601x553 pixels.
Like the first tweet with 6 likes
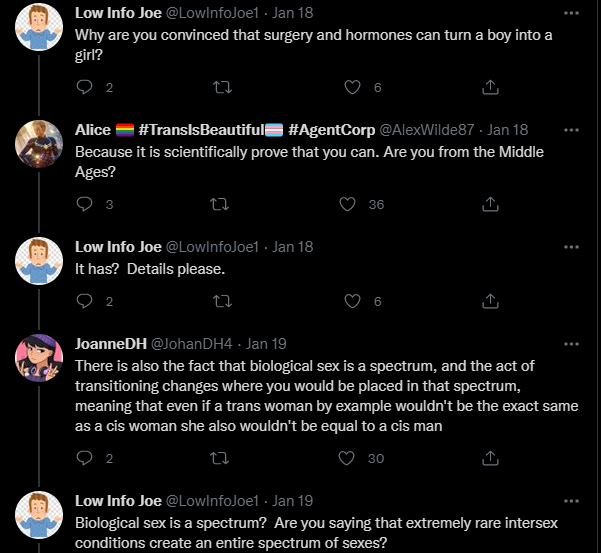(352, 87)
